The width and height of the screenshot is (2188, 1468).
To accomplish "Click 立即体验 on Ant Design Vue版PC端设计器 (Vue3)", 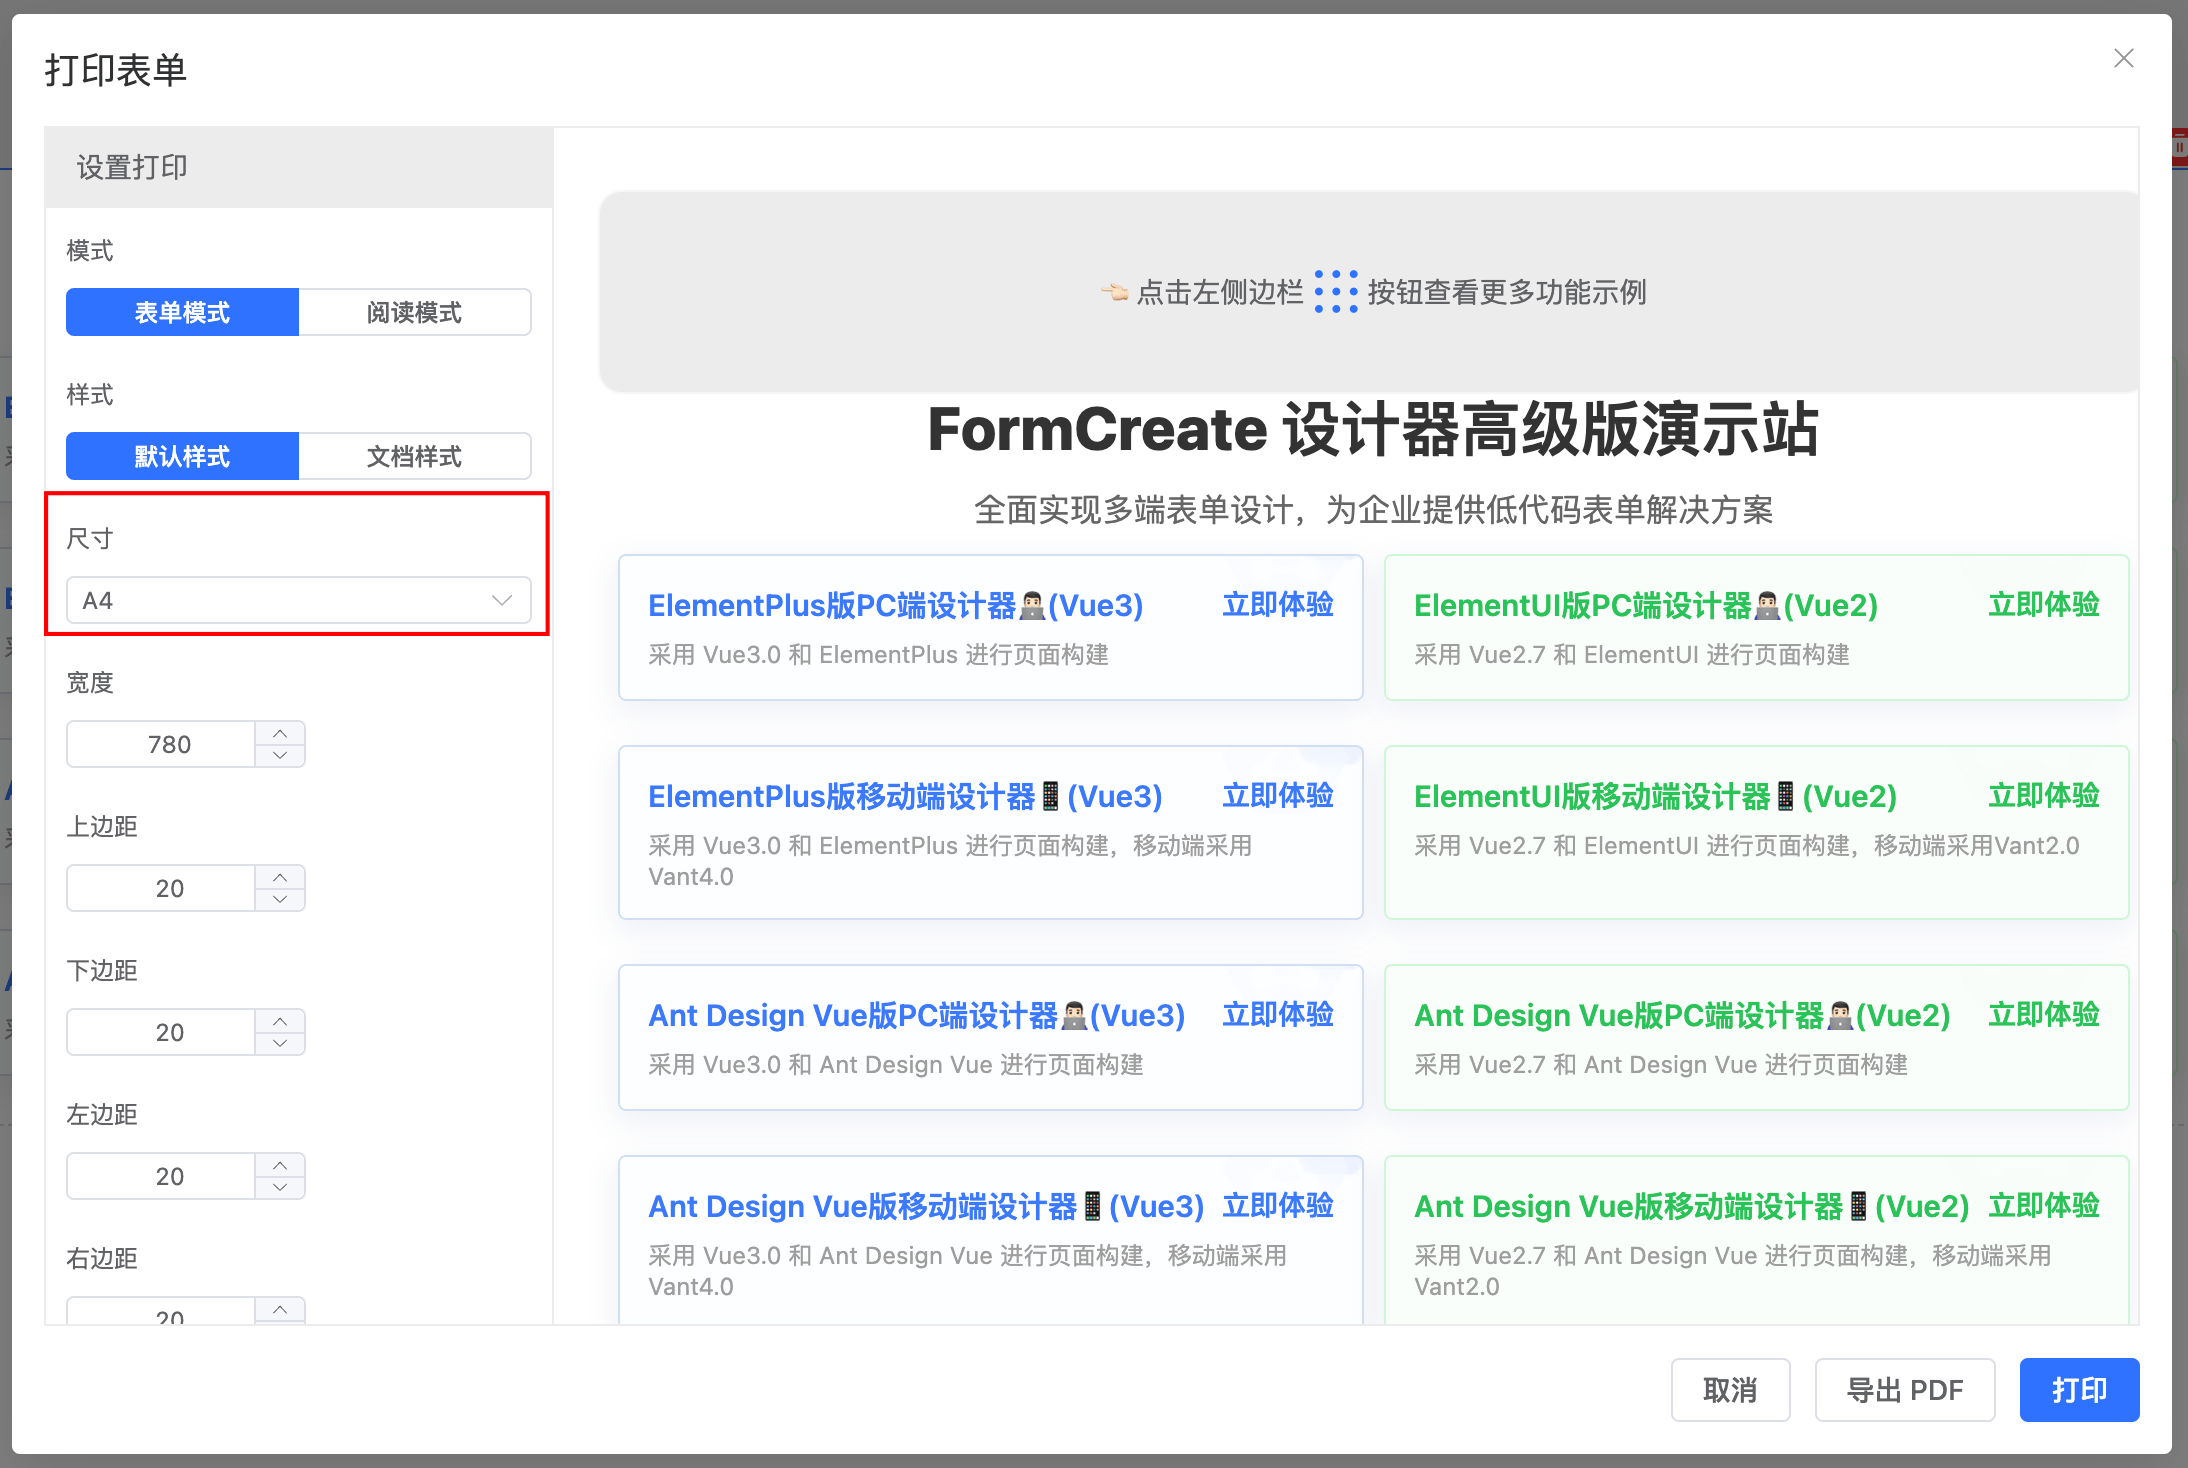I will (1278, 1015).
